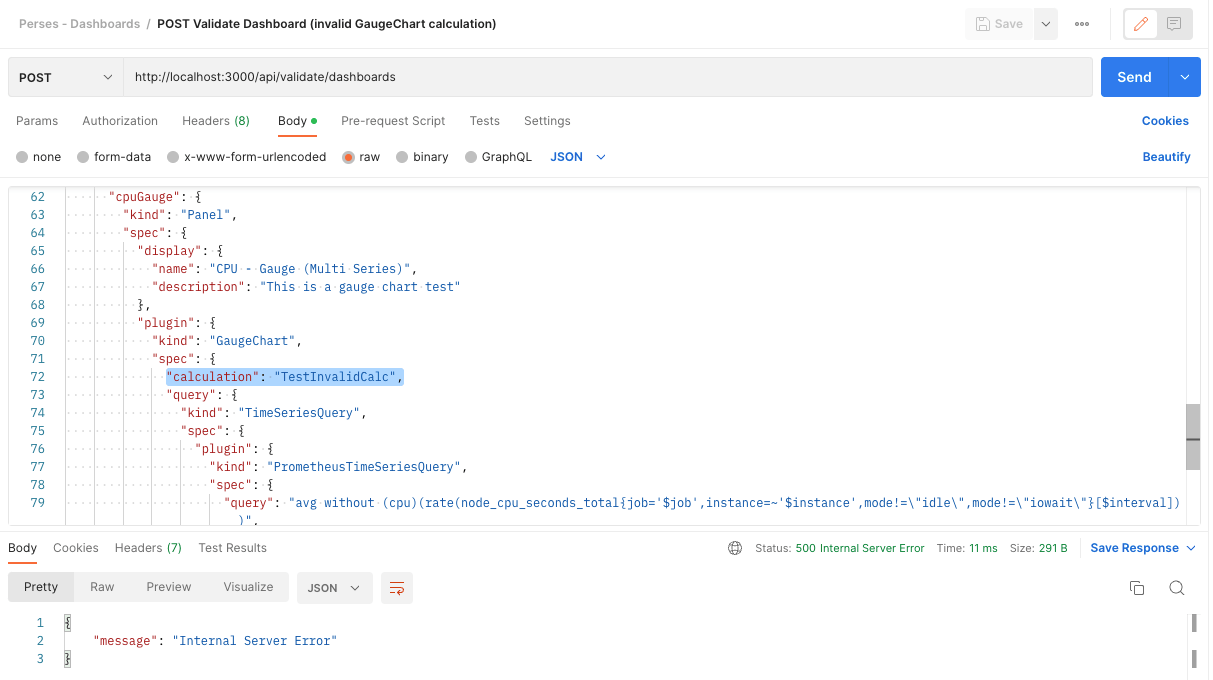Click the response pane vertical scrollbar
Viewport: 1213px width, 680px height.
(1194, 640)
